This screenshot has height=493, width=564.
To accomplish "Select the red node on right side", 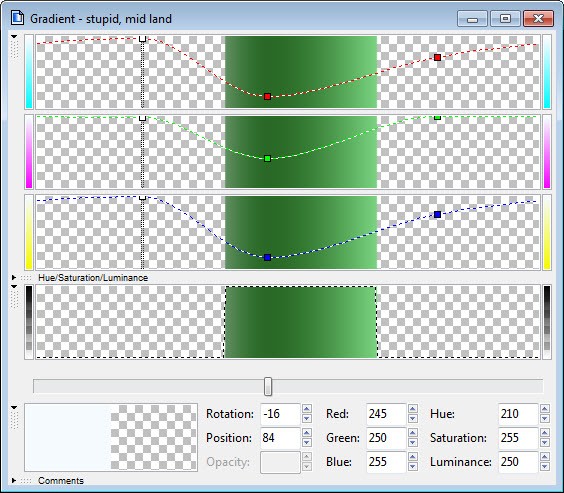I will tap(437, 58).
